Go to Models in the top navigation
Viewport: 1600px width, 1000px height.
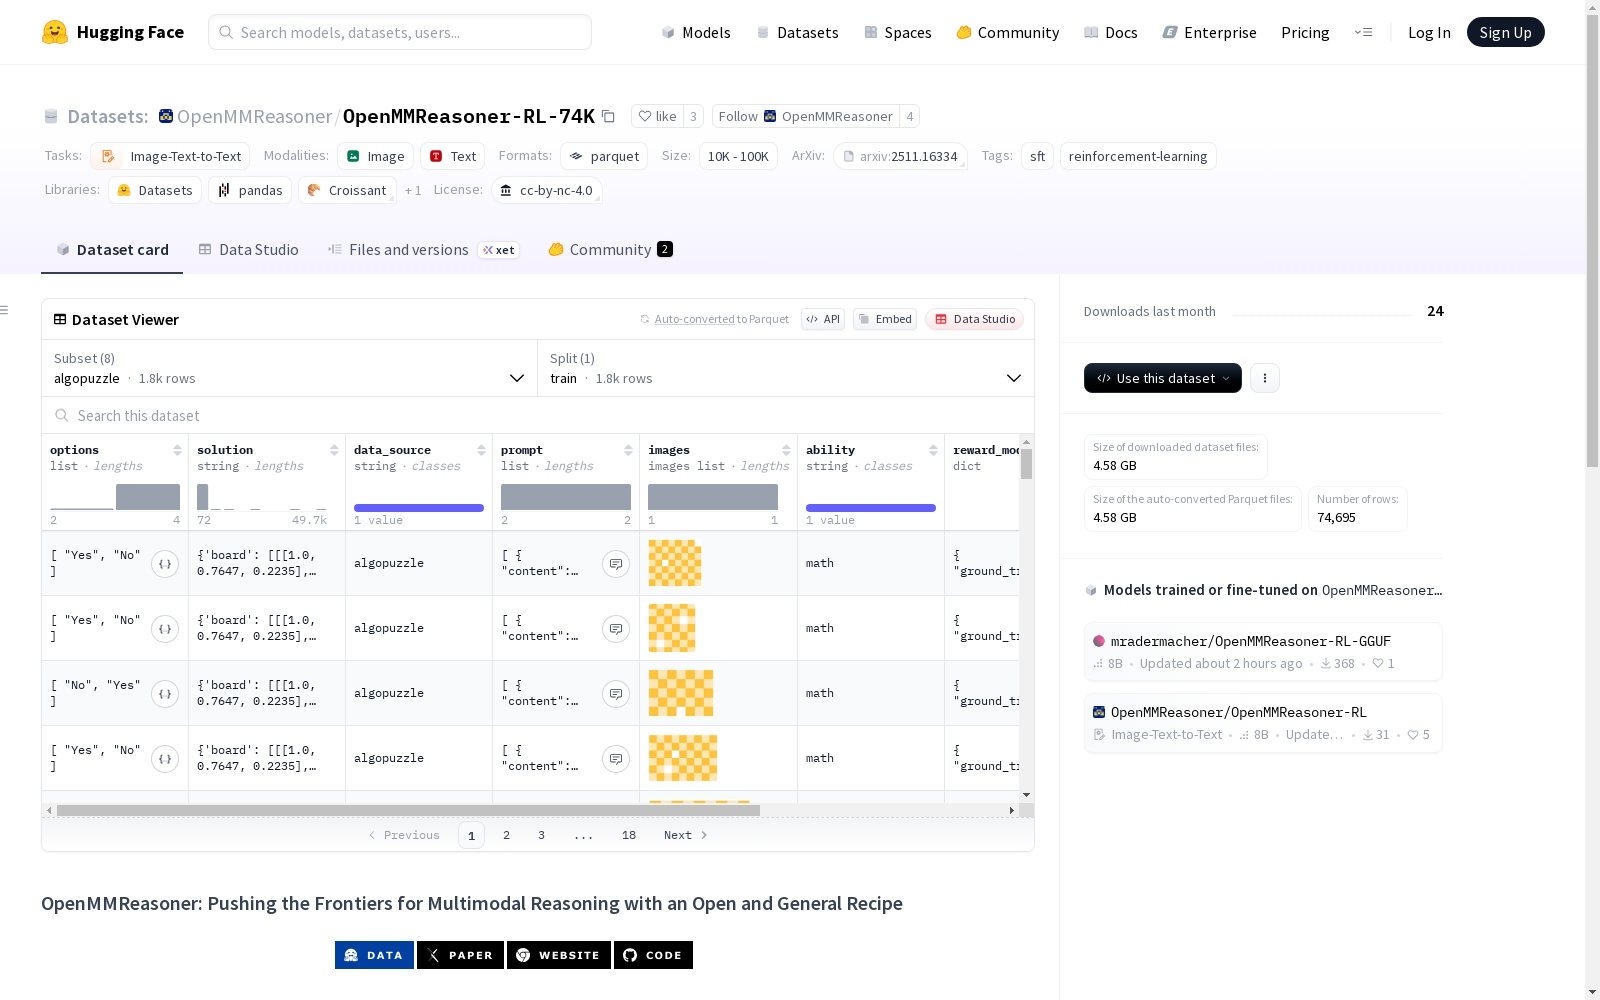click(696, 32)
